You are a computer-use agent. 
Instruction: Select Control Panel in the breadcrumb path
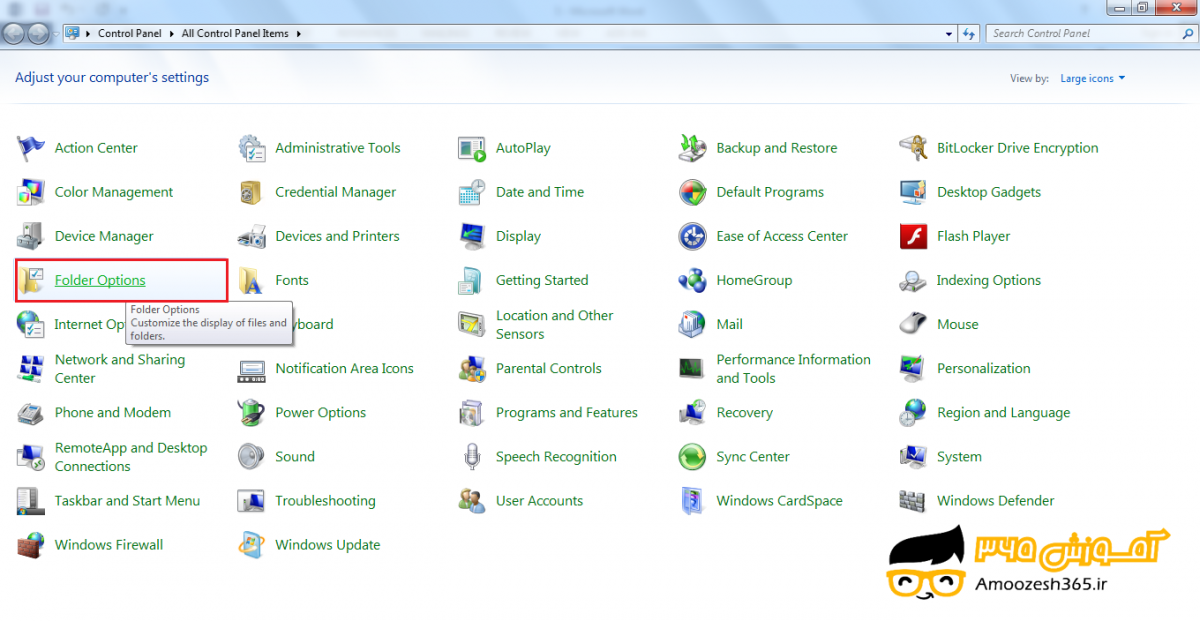(x=129, y=33)
